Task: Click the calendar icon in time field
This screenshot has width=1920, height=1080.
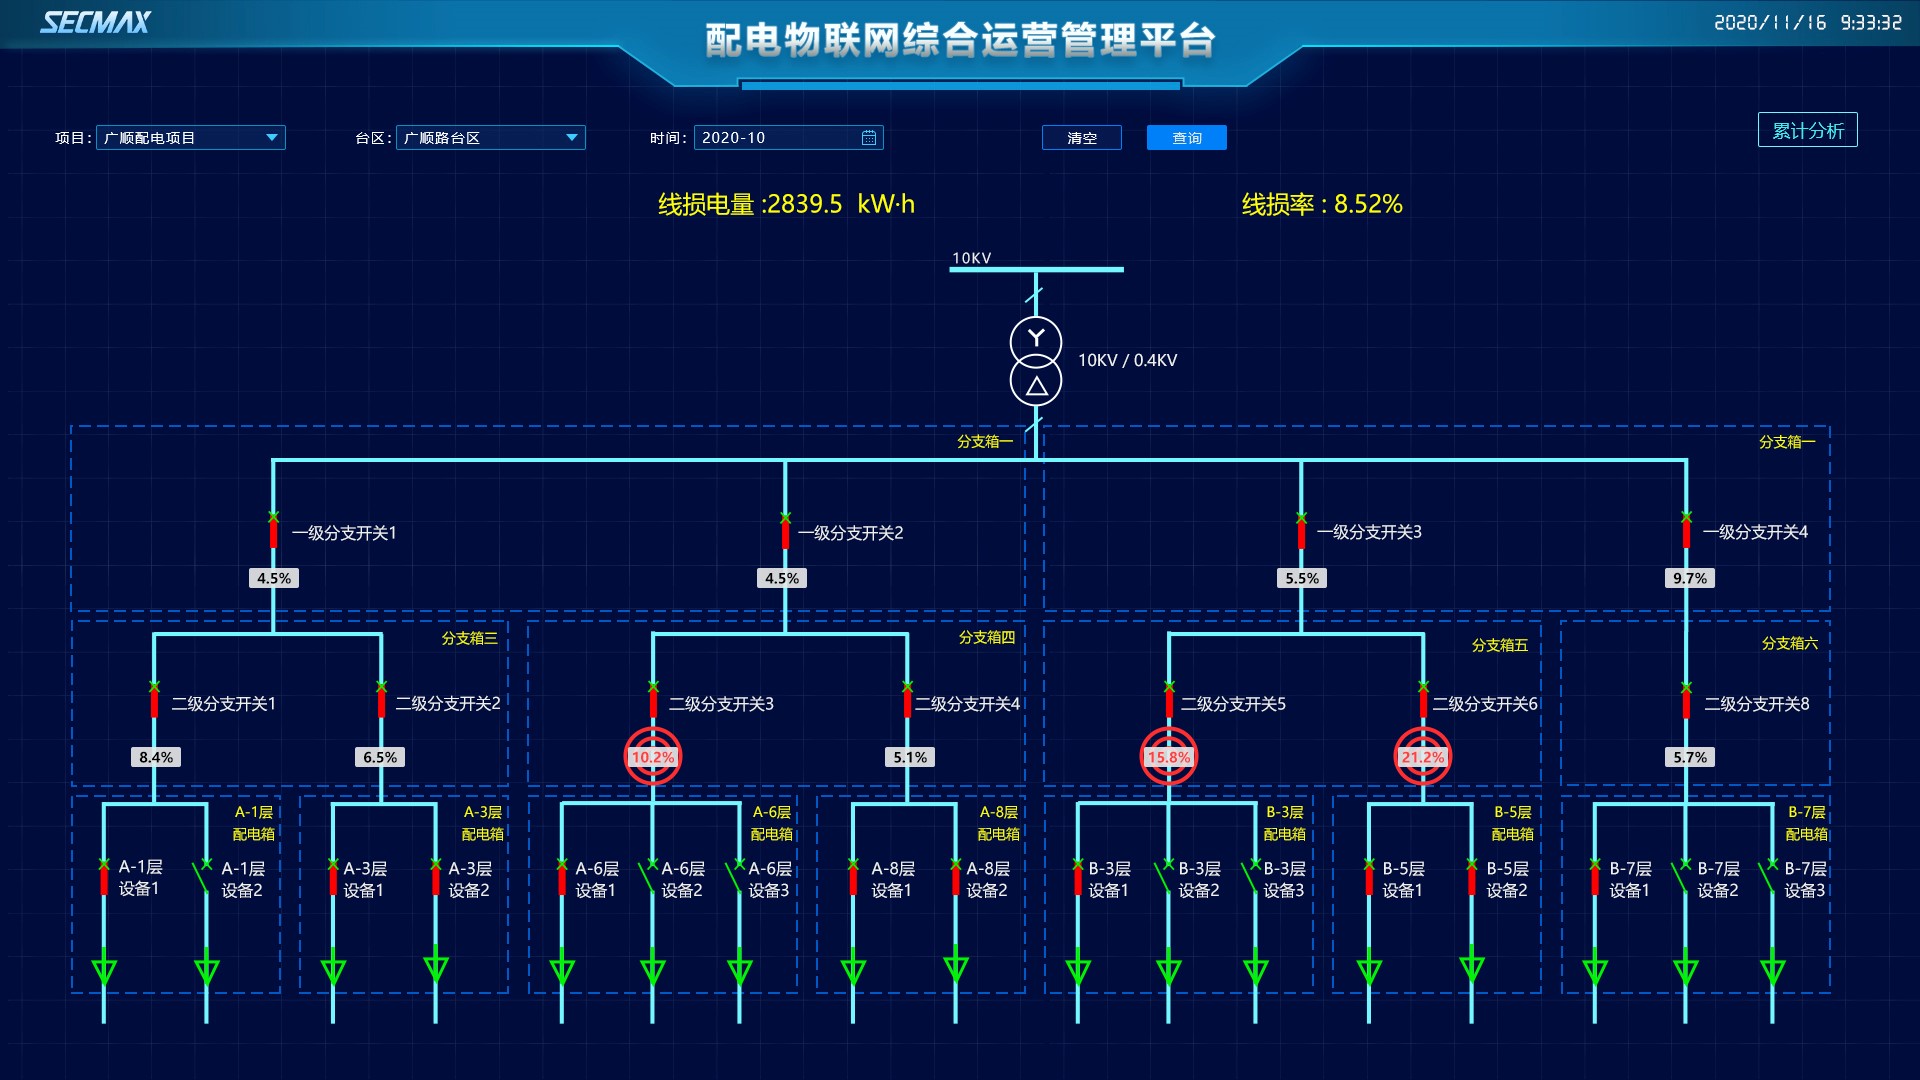Action: (868, 138)
